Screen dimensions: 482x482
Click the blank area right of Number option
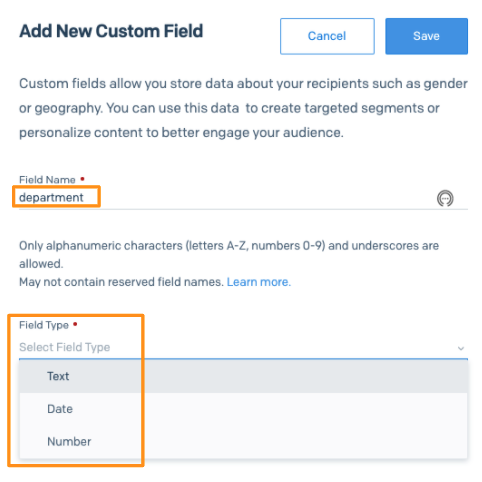tap(280, 441)
